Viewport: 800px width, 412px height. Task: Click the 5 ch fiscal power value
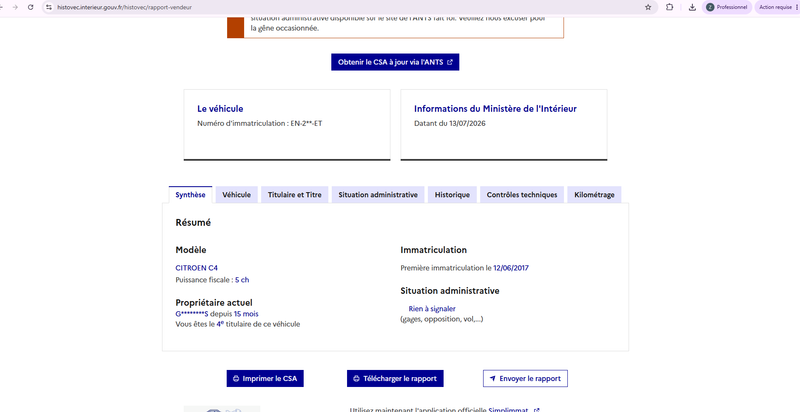point(242,280)
